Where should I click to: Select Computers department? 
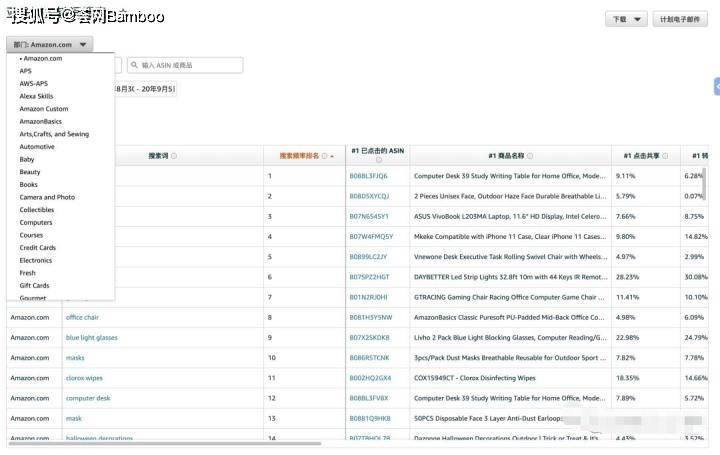36,222
